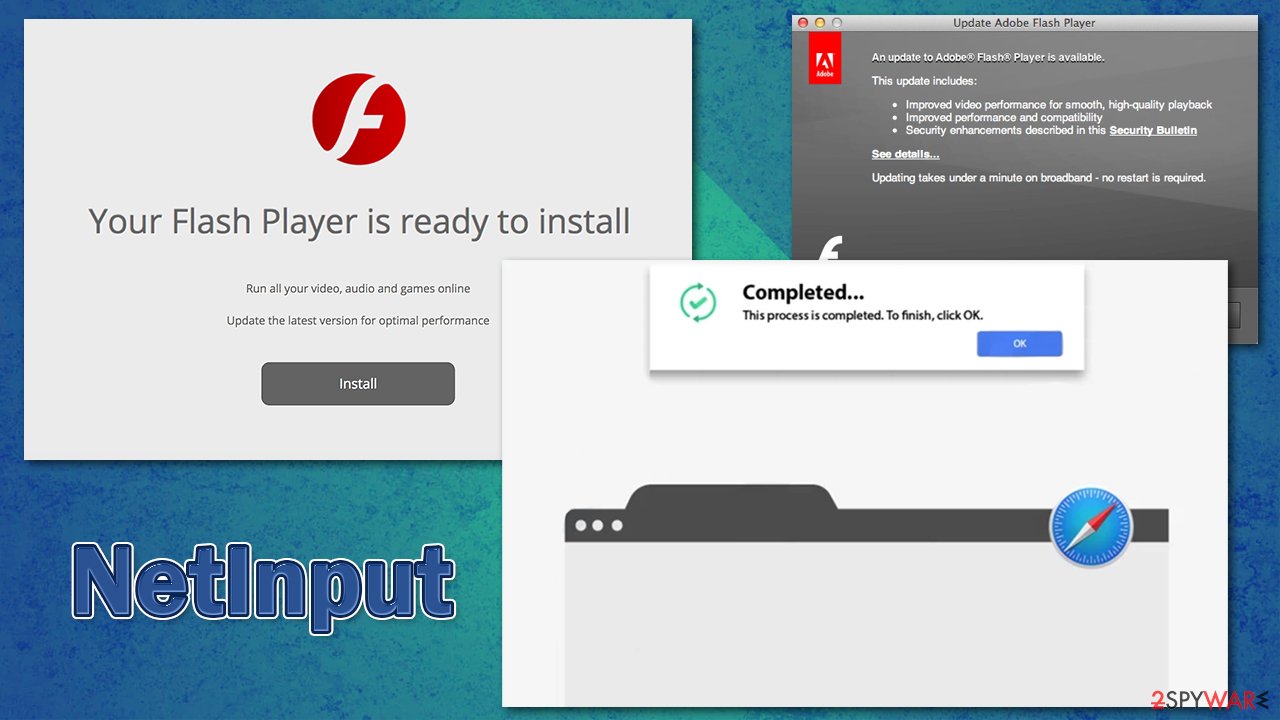
Task: Click the Safari compass icon
Action: coord(1091,527)
